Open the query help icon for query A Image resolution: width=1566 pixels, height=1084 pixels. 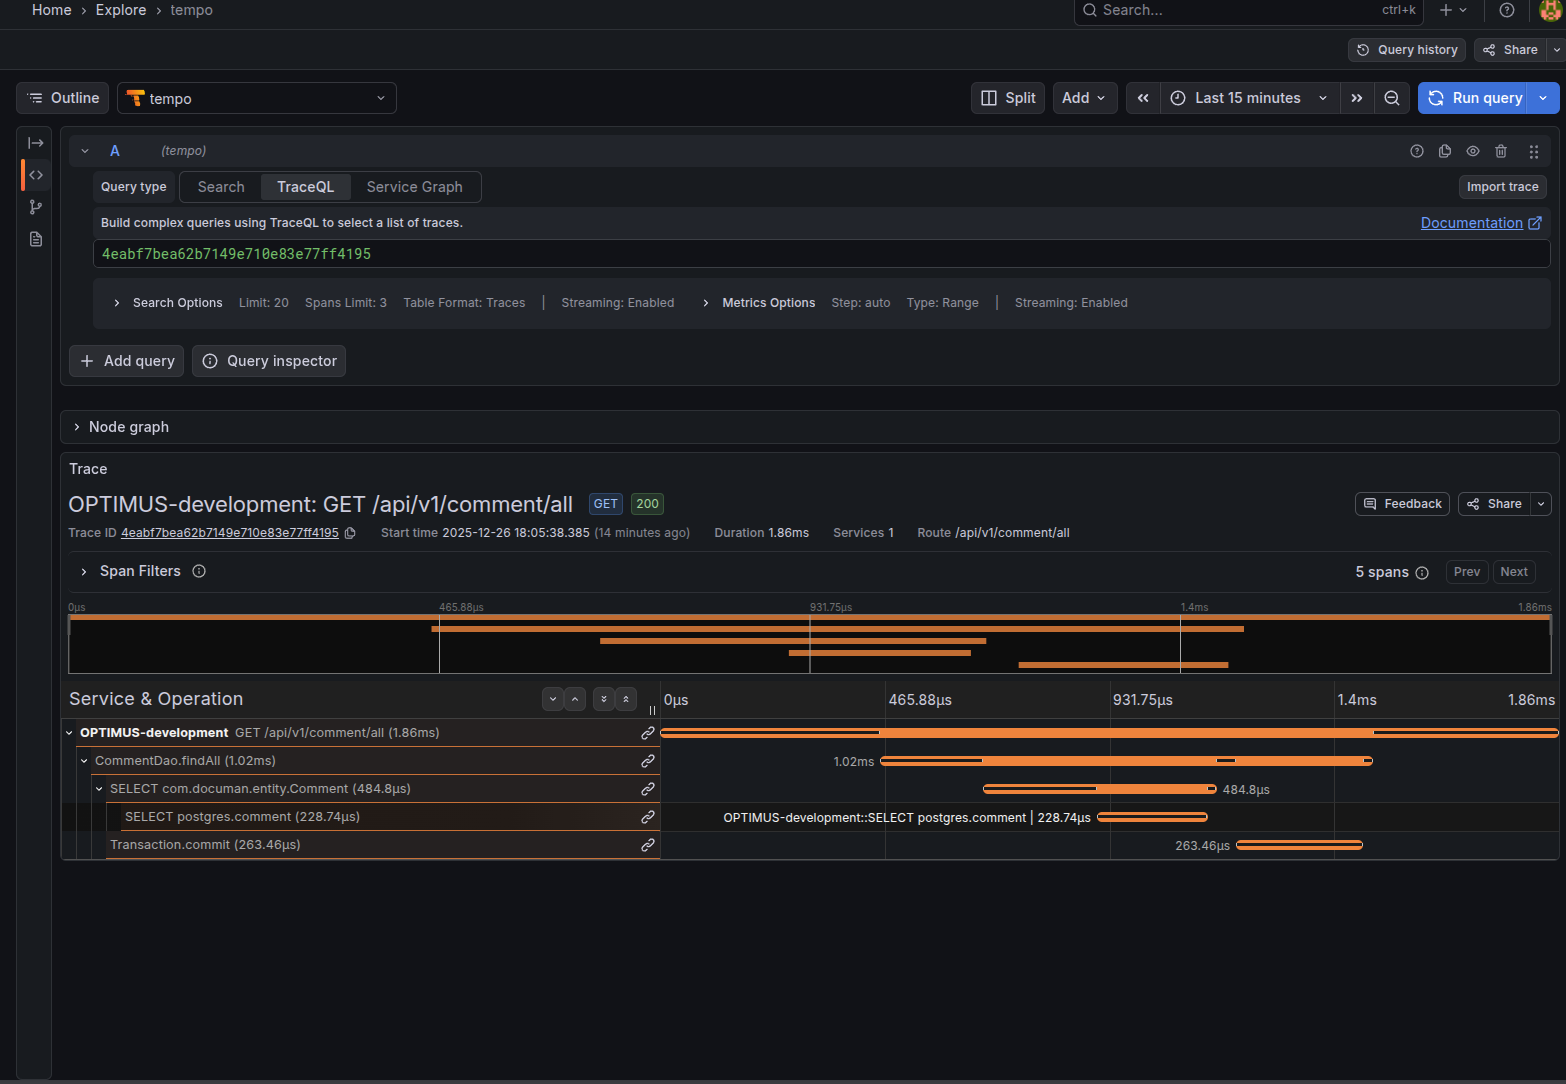[1417, 151]
